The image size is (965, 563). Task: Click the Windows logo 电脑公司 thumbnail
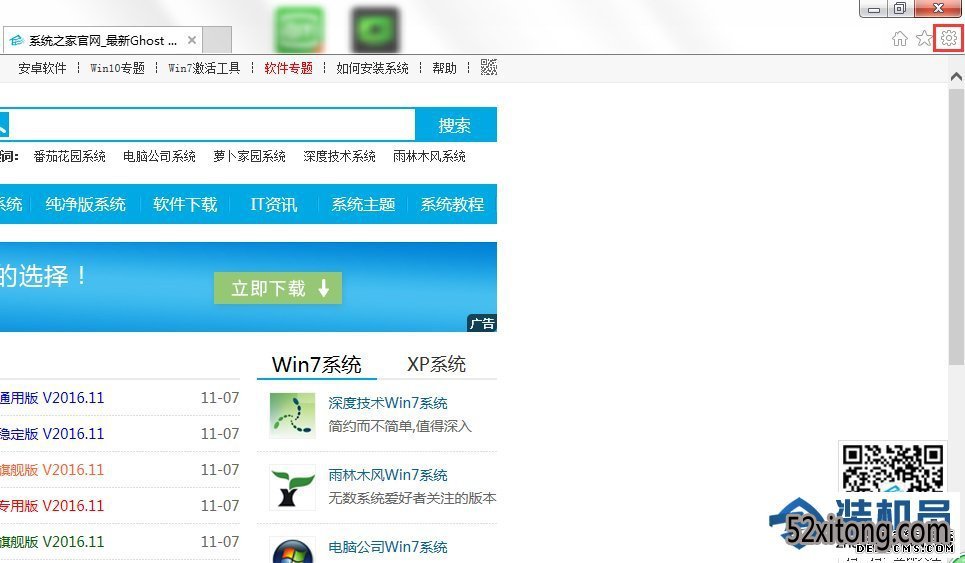(292, 550)
